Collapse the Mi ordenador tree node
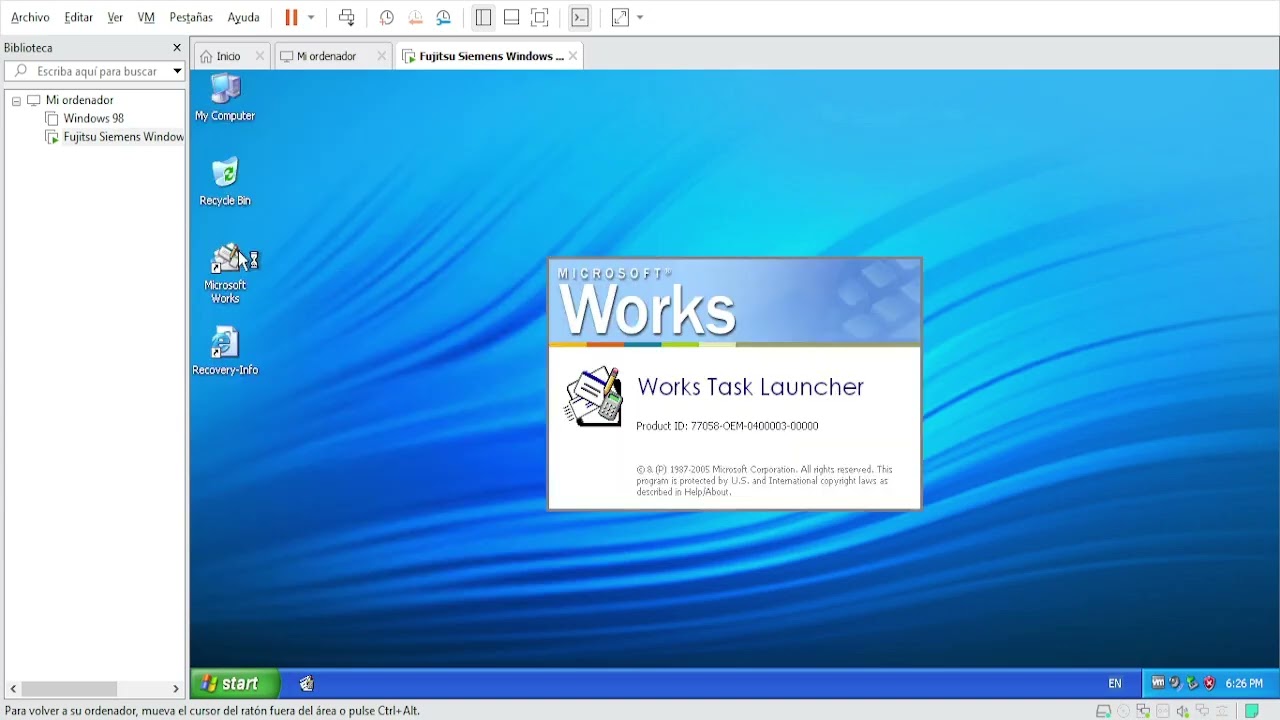 [16, 101]
